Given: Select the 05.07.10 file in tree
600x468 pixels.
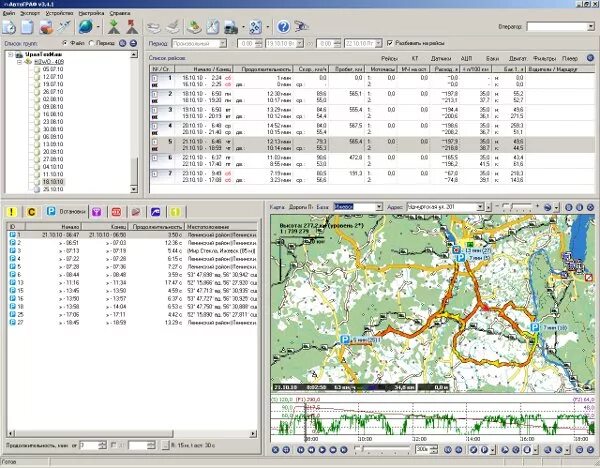Looking at the screenshot, I should coord(53,69).
